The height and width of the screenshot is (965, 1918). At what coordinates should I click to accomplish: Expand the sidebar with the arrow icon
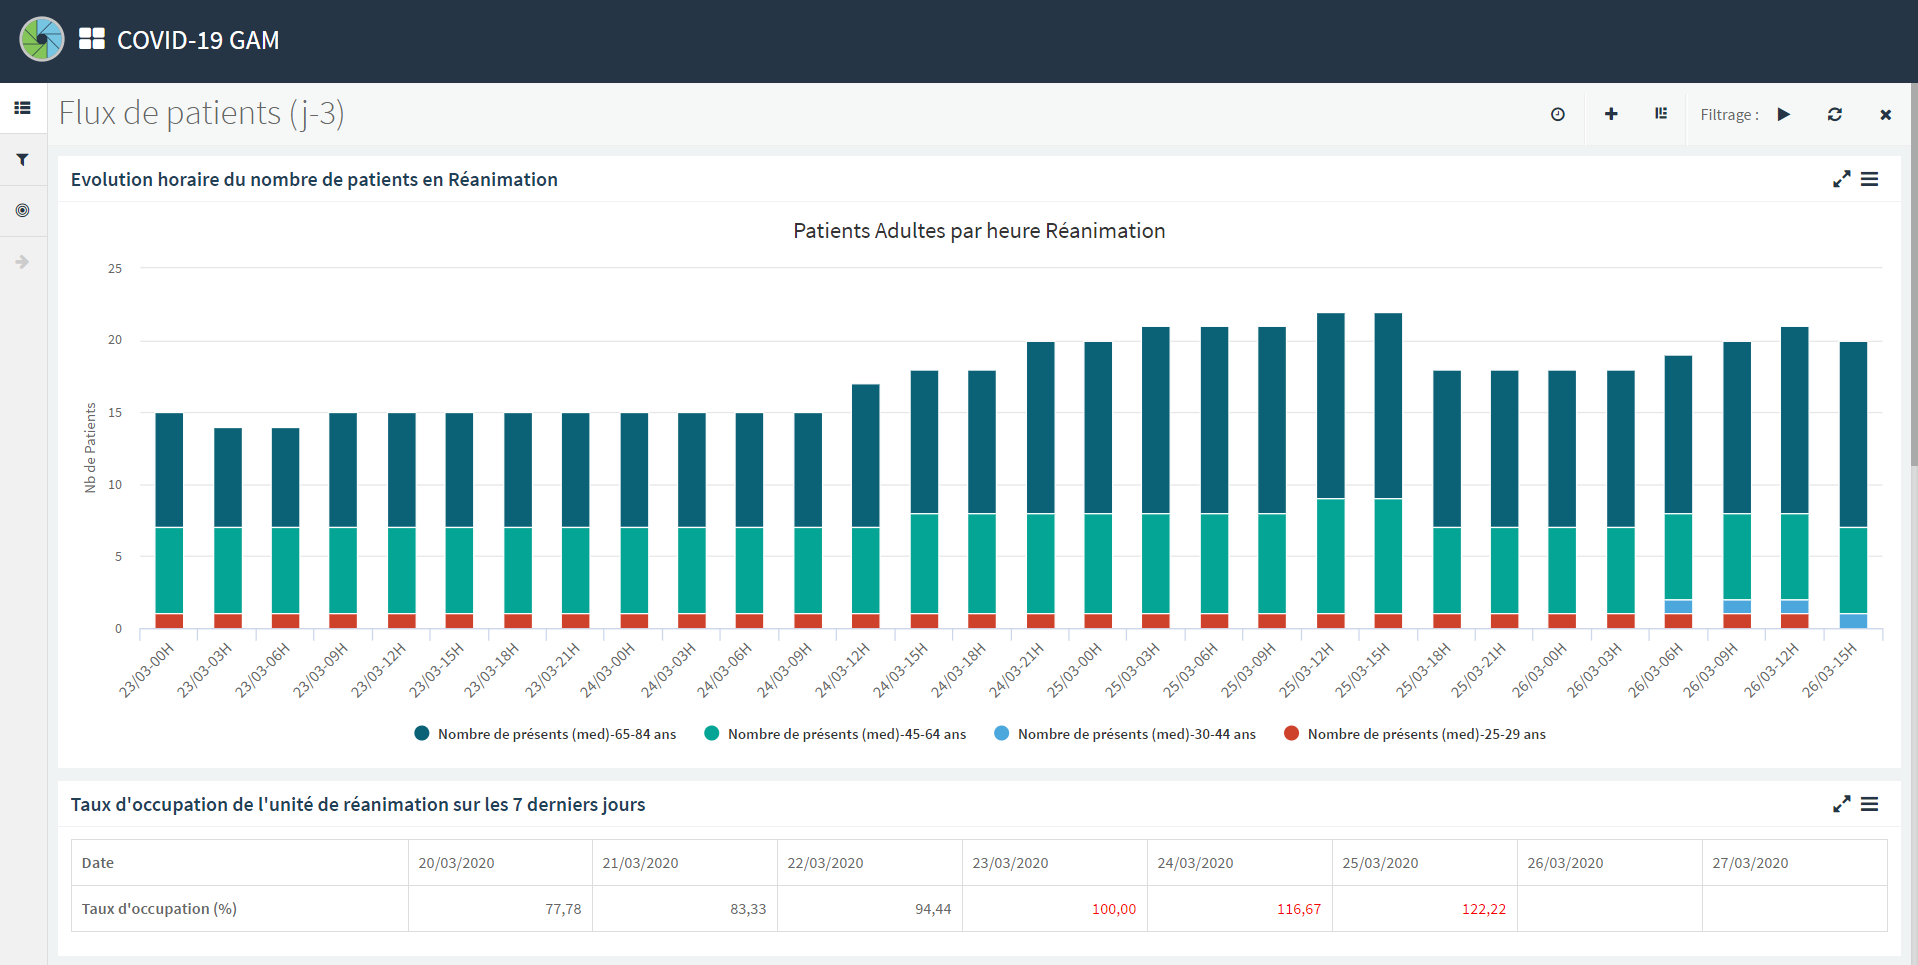tap(22, 262)
